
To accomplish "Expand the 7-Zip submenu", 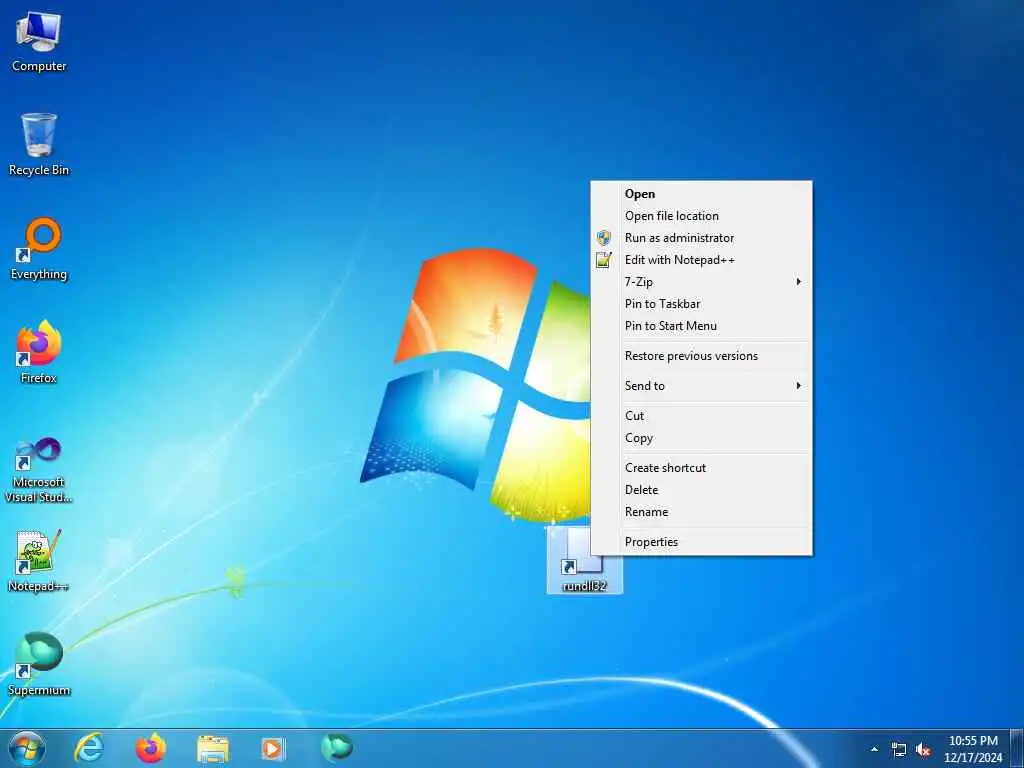I will coord(702,282).
